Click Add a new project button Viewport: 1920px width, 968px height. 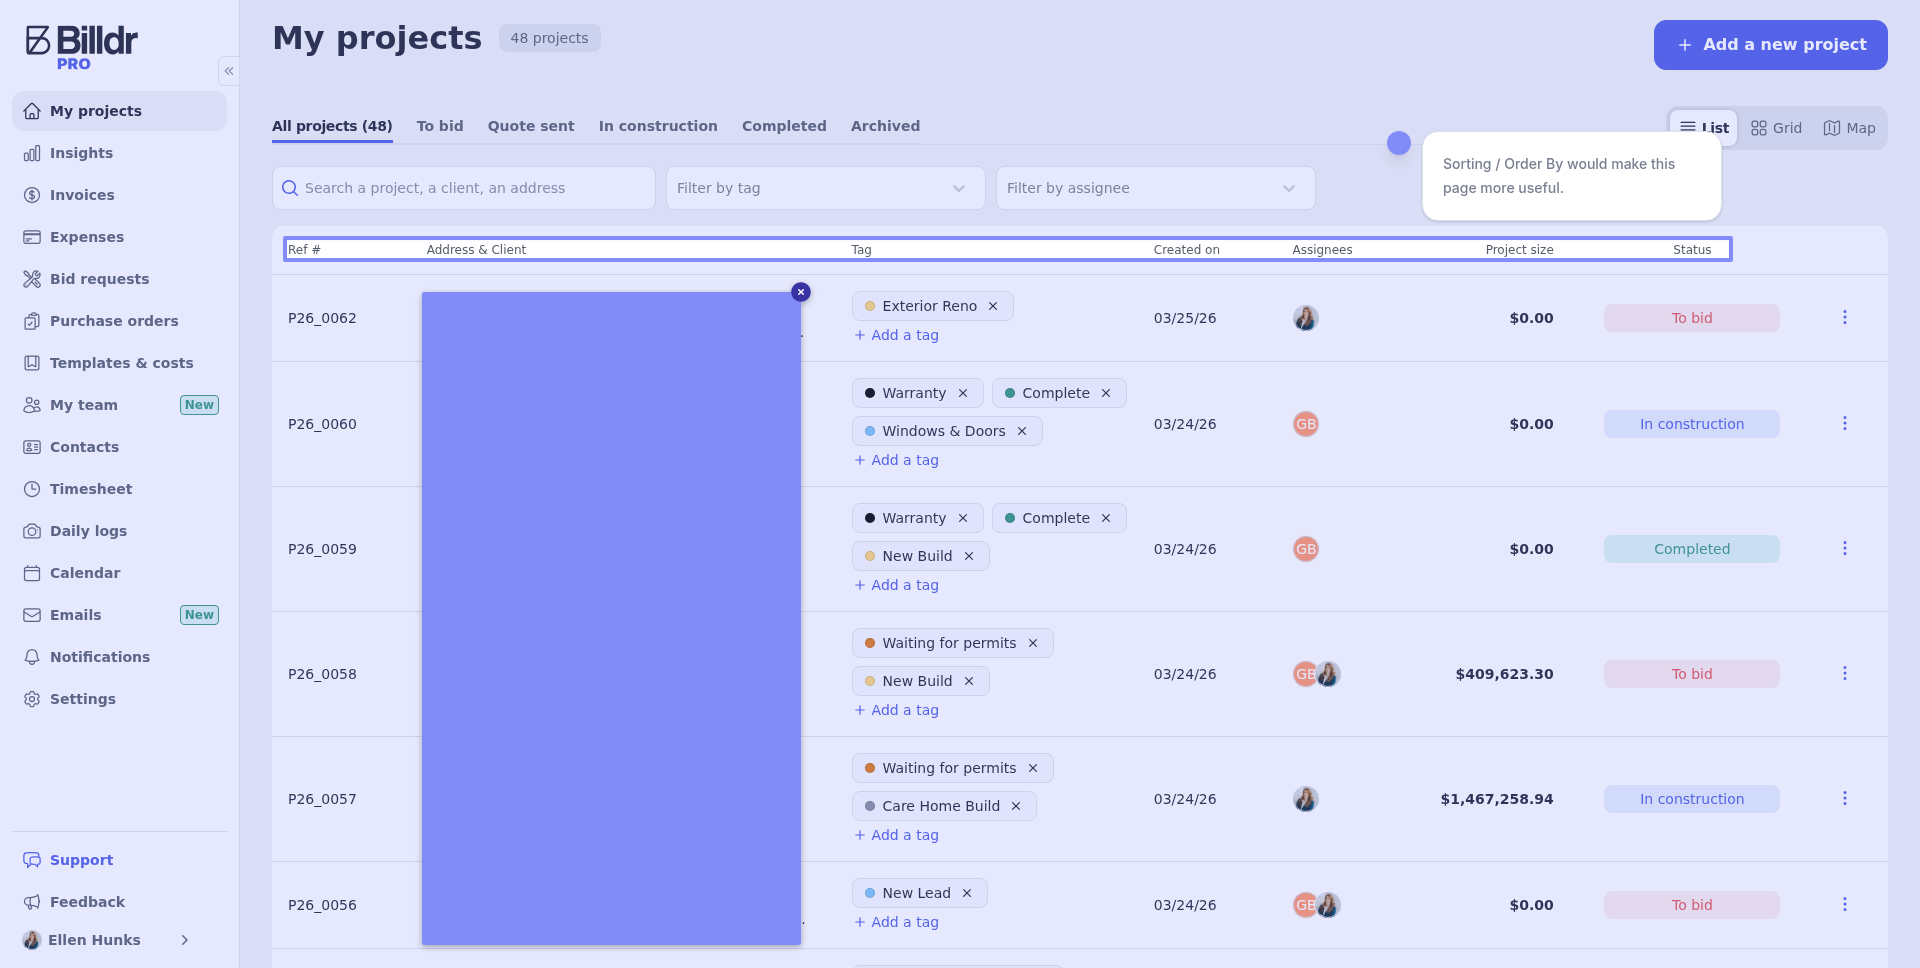pyautogui.click(x=1770, y=45)
